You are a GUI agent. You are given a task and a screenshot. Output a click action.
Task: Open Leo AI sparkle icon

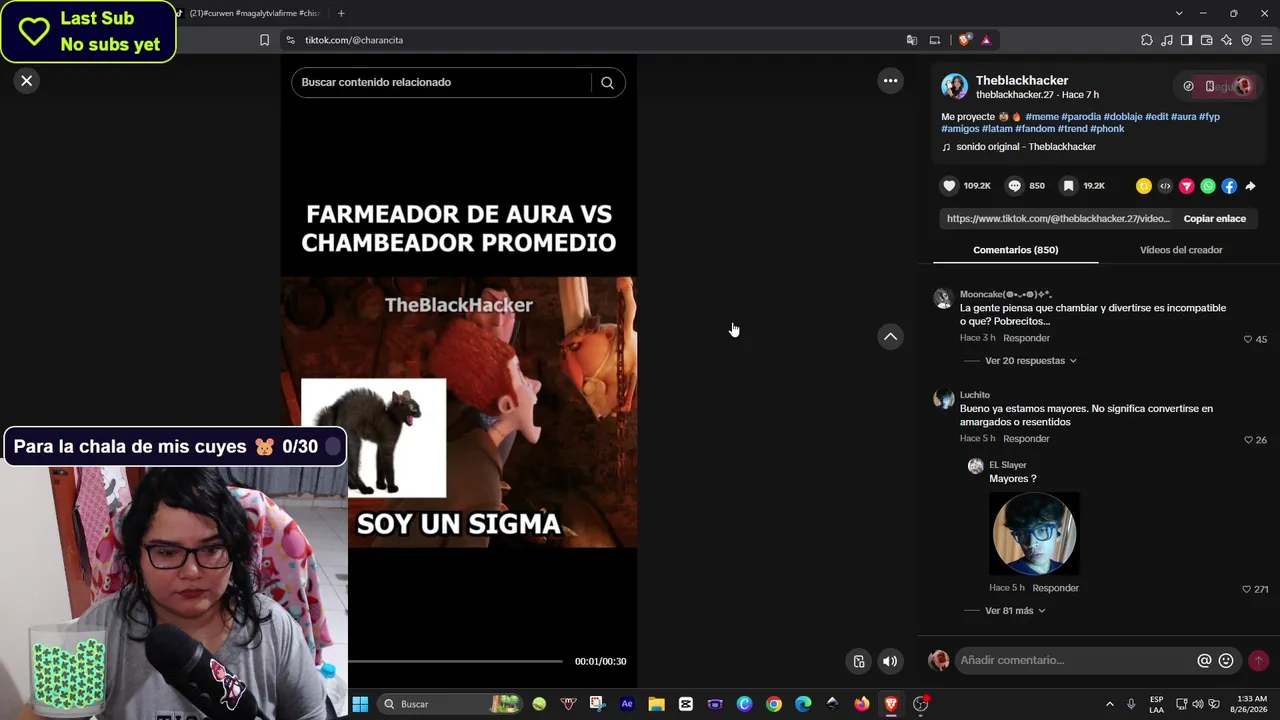click(1227, 40)
